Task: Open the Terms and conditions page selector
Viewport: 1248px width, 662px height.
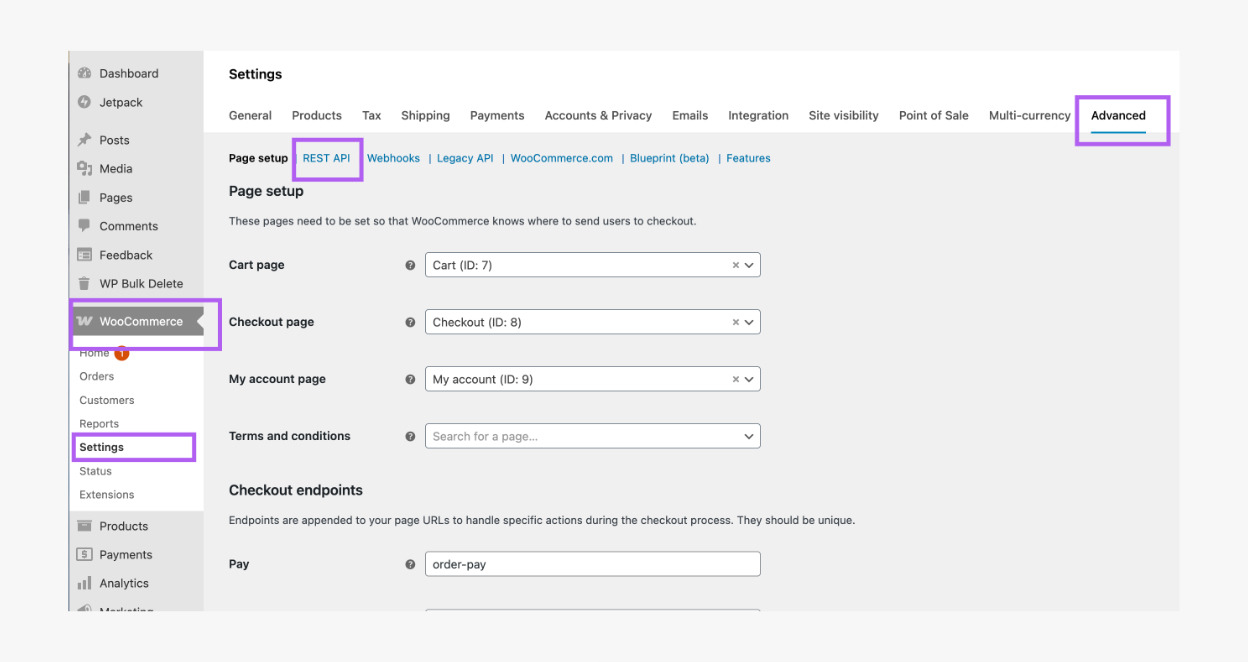Action: pos(592,436)
